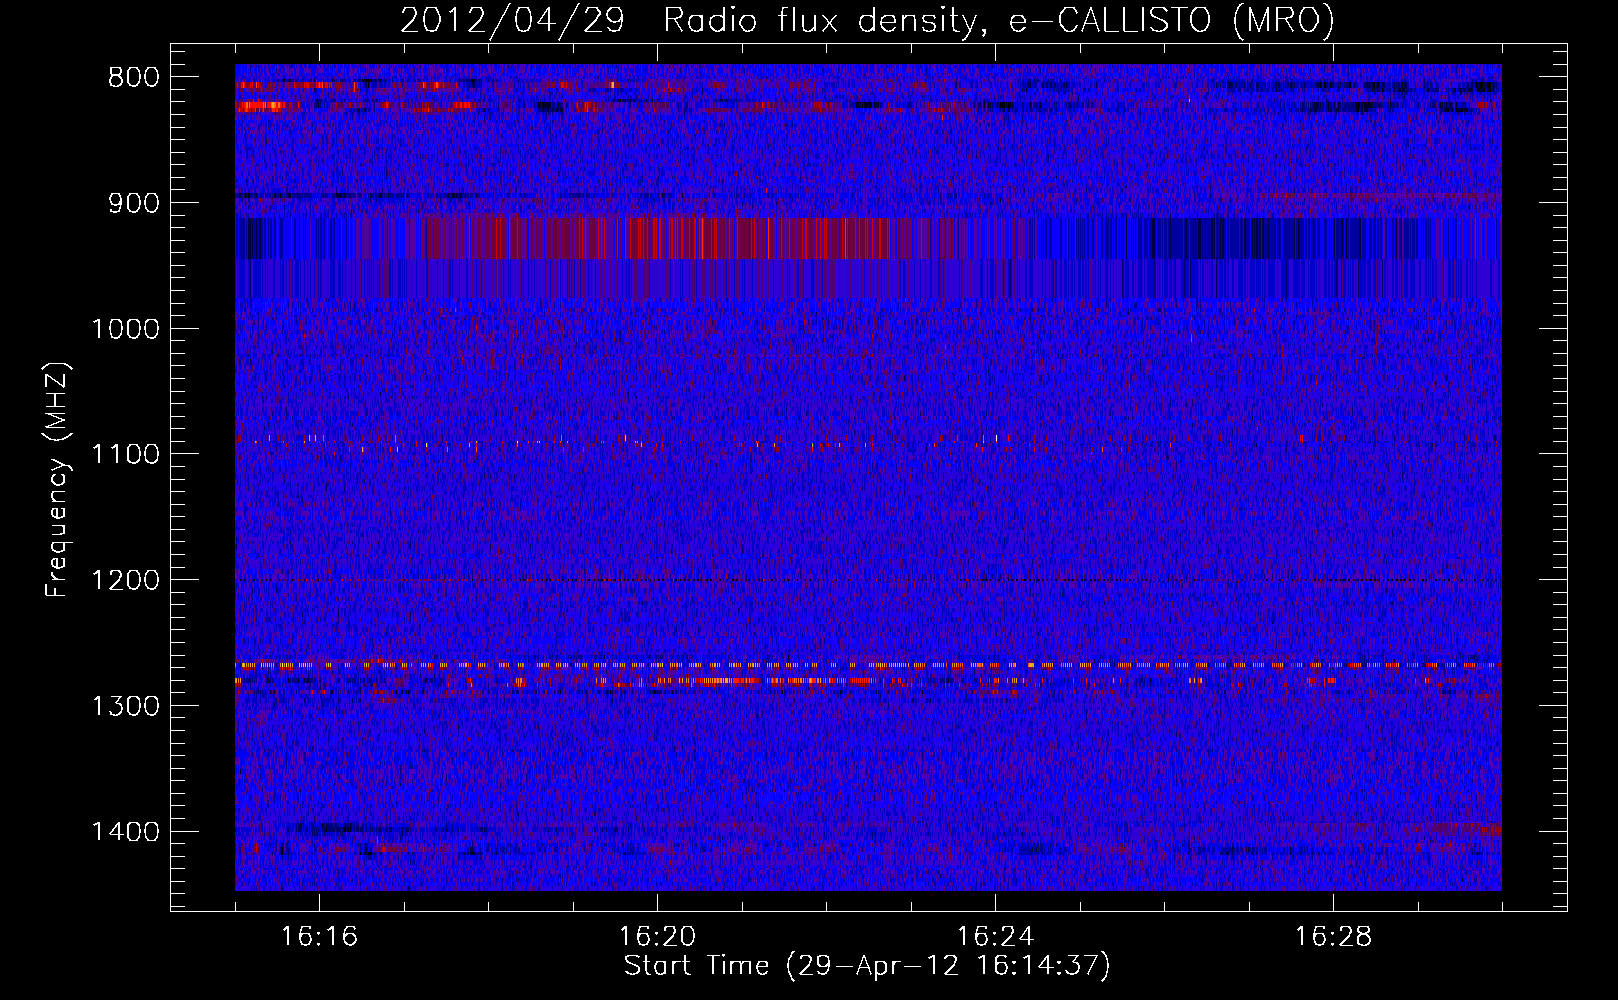Select the 1400 frequency tick label
The height and width of the screenshot is (1000, 1618).
click(x=126, y=832)
